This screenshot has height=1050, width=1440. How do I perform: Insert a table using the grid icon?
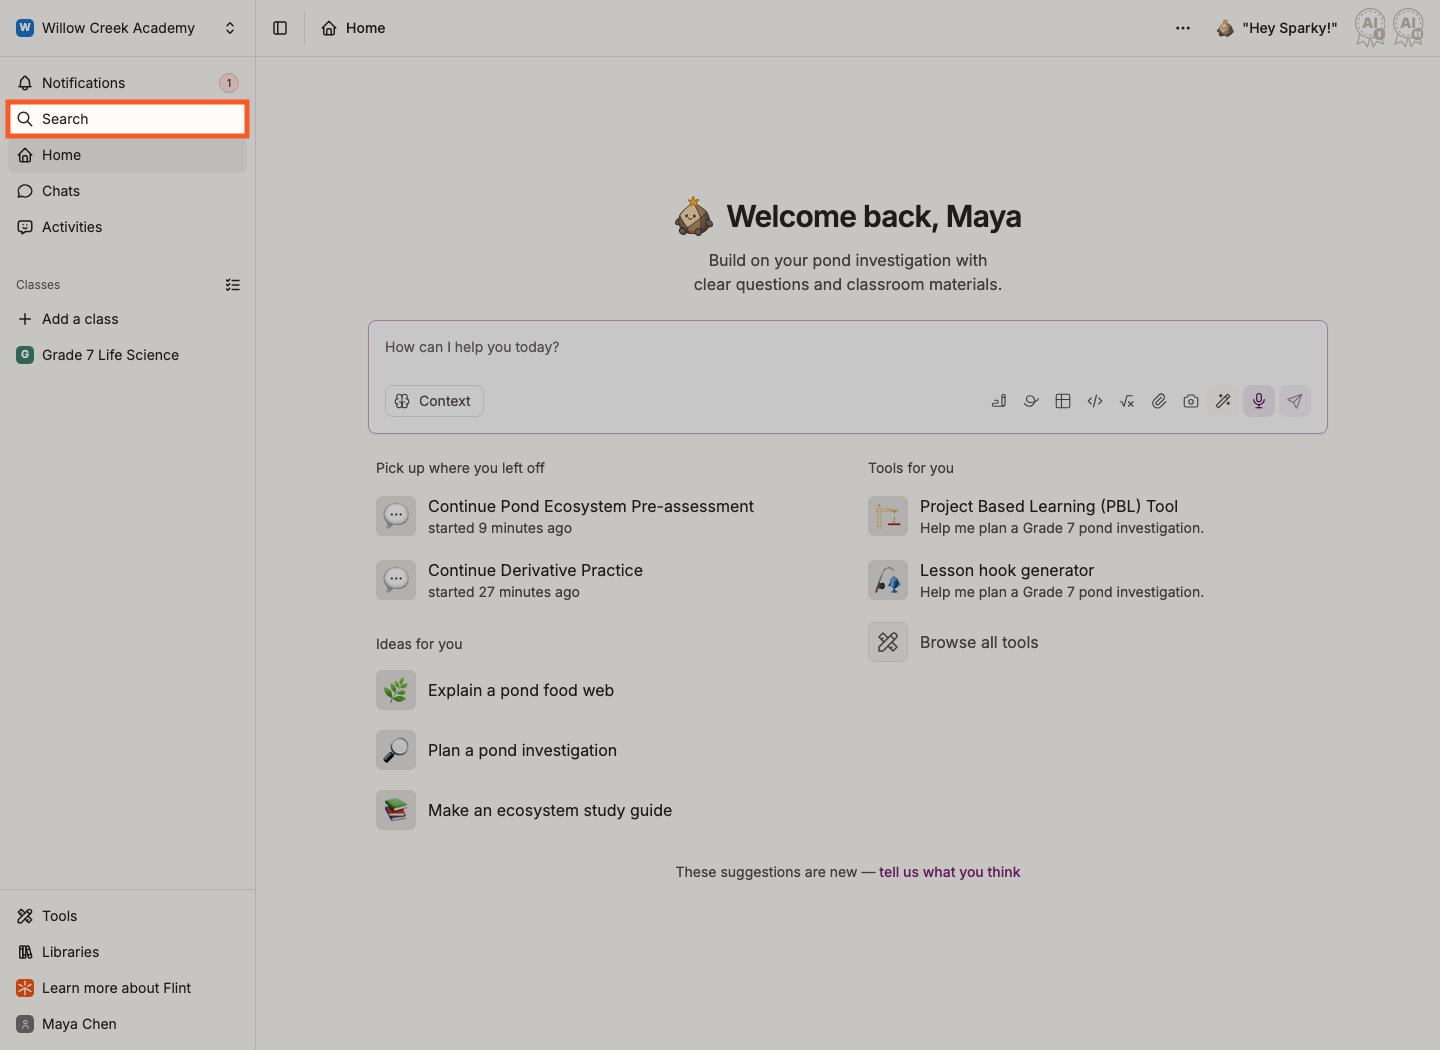pos(1063,401)
